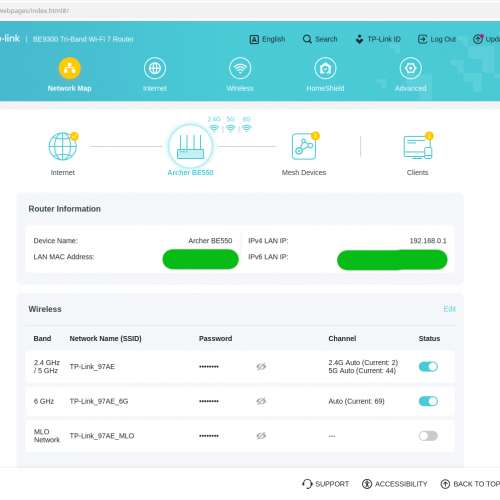Click the SSID TP-Link_97AE_MLO
Viewport: 500px width, 500px height.
click(102, 436)
